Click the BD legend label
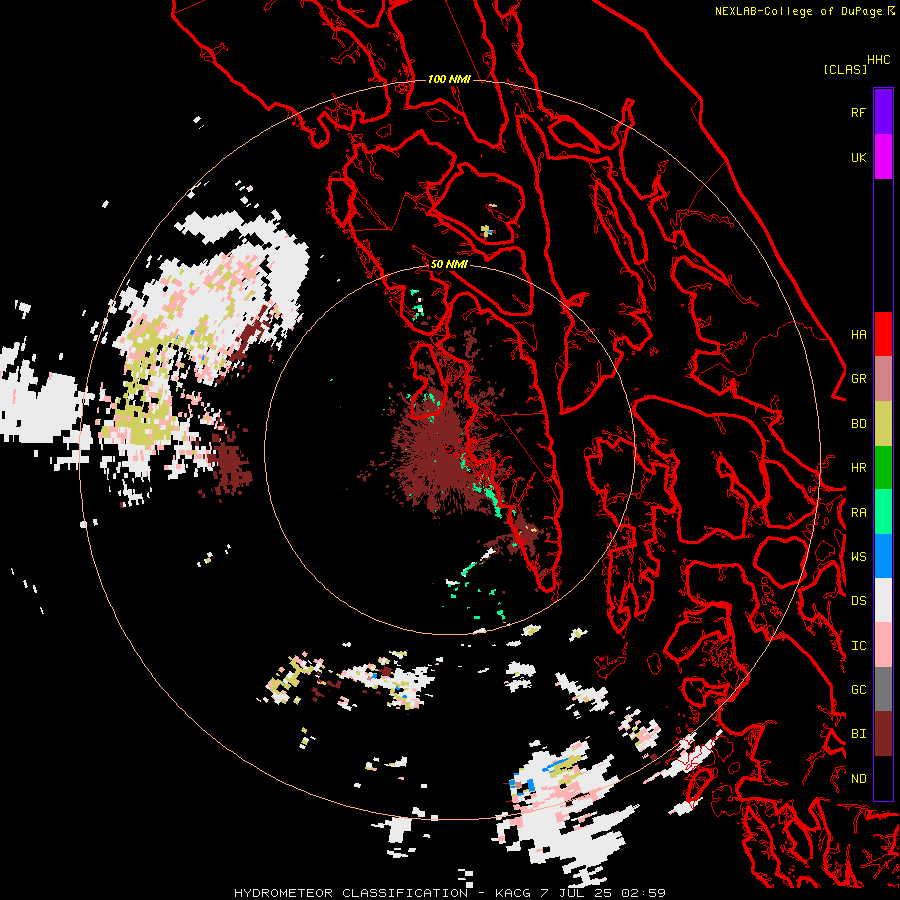 858,424
